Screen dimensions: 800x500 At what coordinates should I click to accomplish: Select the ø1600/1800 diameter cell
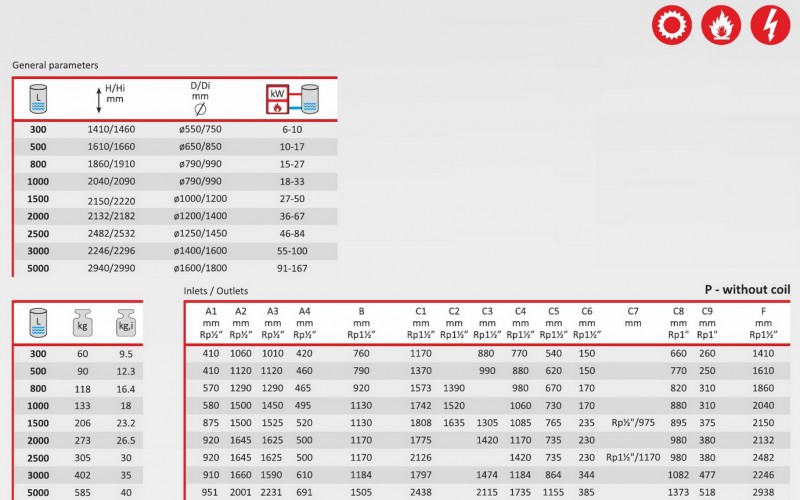pyautogui.click(x=200, y=268)
